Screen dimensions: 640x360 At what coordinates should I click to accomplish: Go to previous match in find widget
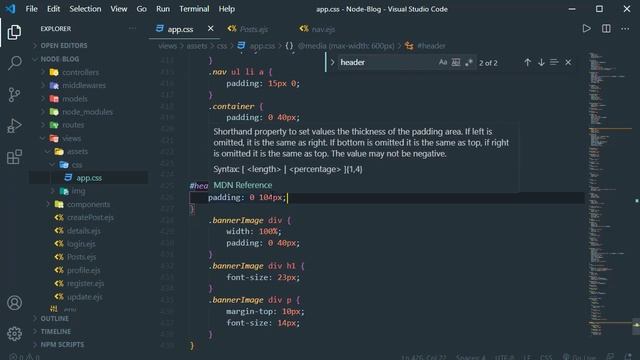[x=527, y=62]
